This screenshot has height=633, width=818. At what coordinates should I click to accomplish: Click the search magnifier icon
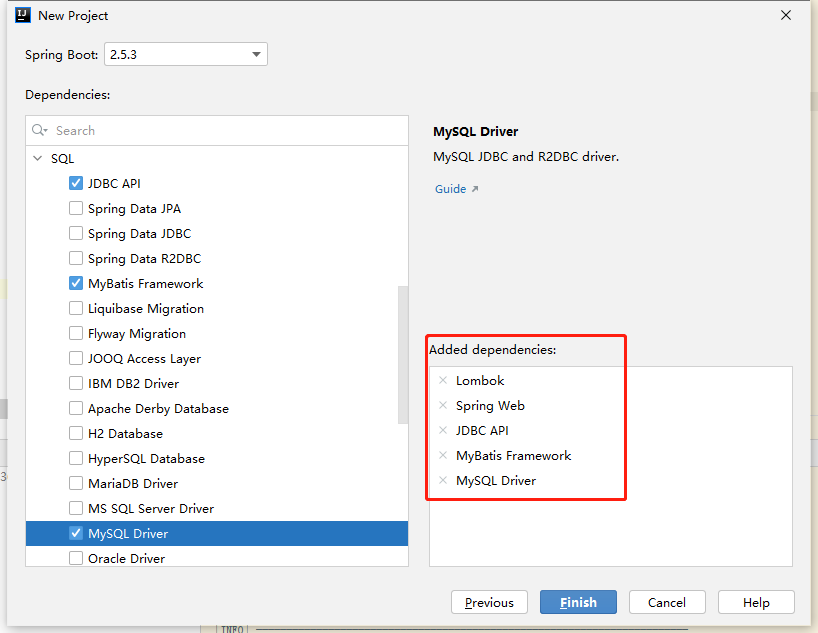pos(40,130)
